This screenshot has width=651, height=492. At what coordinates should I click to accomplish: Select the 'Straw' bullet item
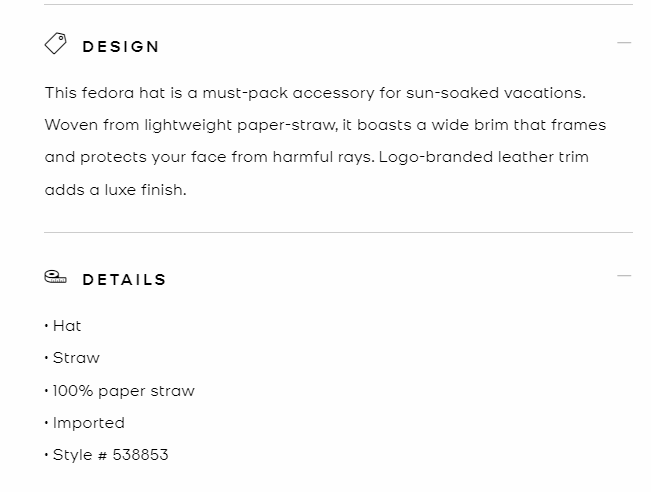point(76,358)
